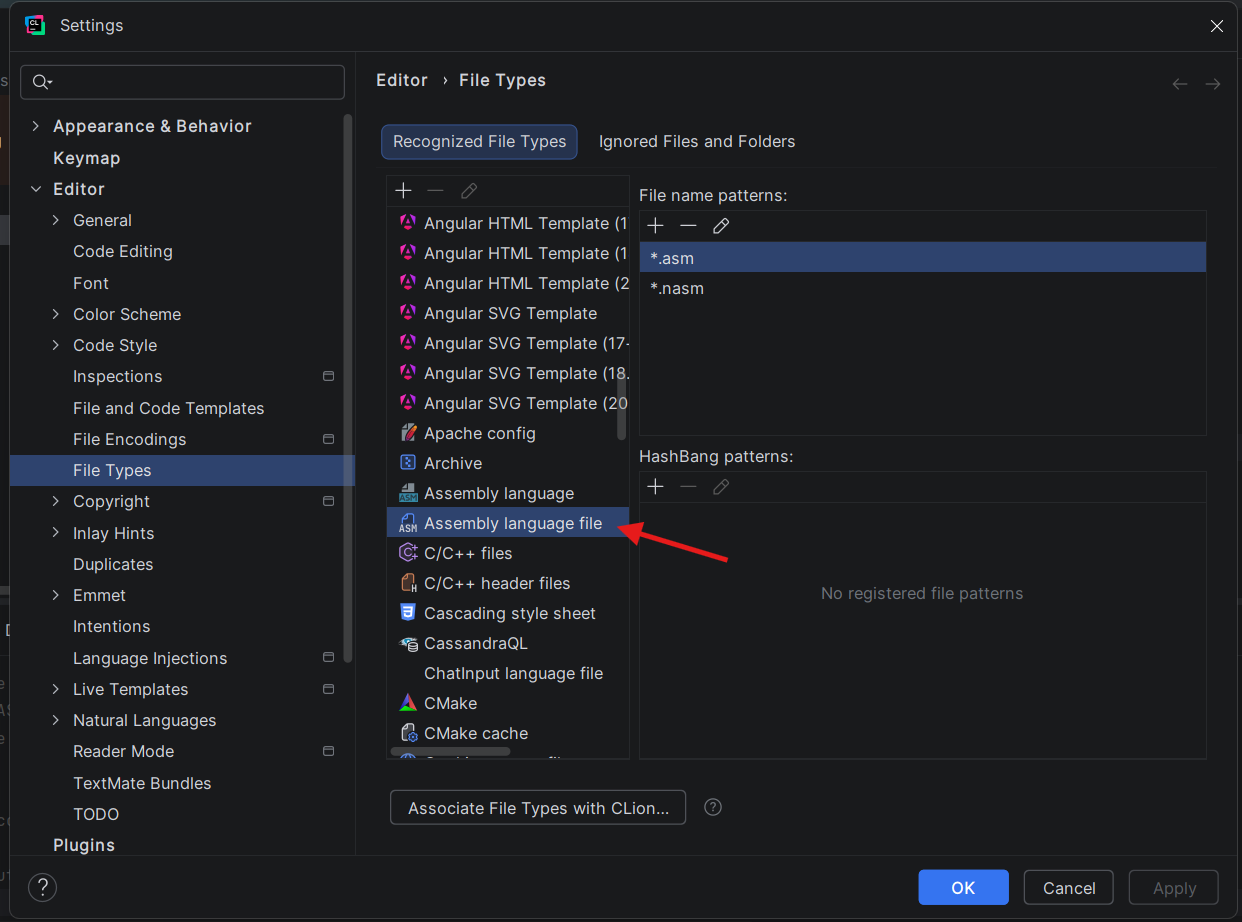The width and height of the screenshot is (1242, 922).
Task: Expand Appearance & Behavior section
Action: pos(36,126)
